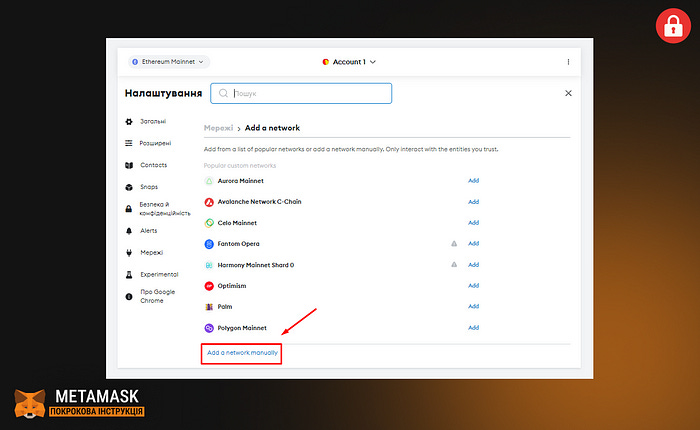Go back to Мережі breadcrumb

[218, 128]
